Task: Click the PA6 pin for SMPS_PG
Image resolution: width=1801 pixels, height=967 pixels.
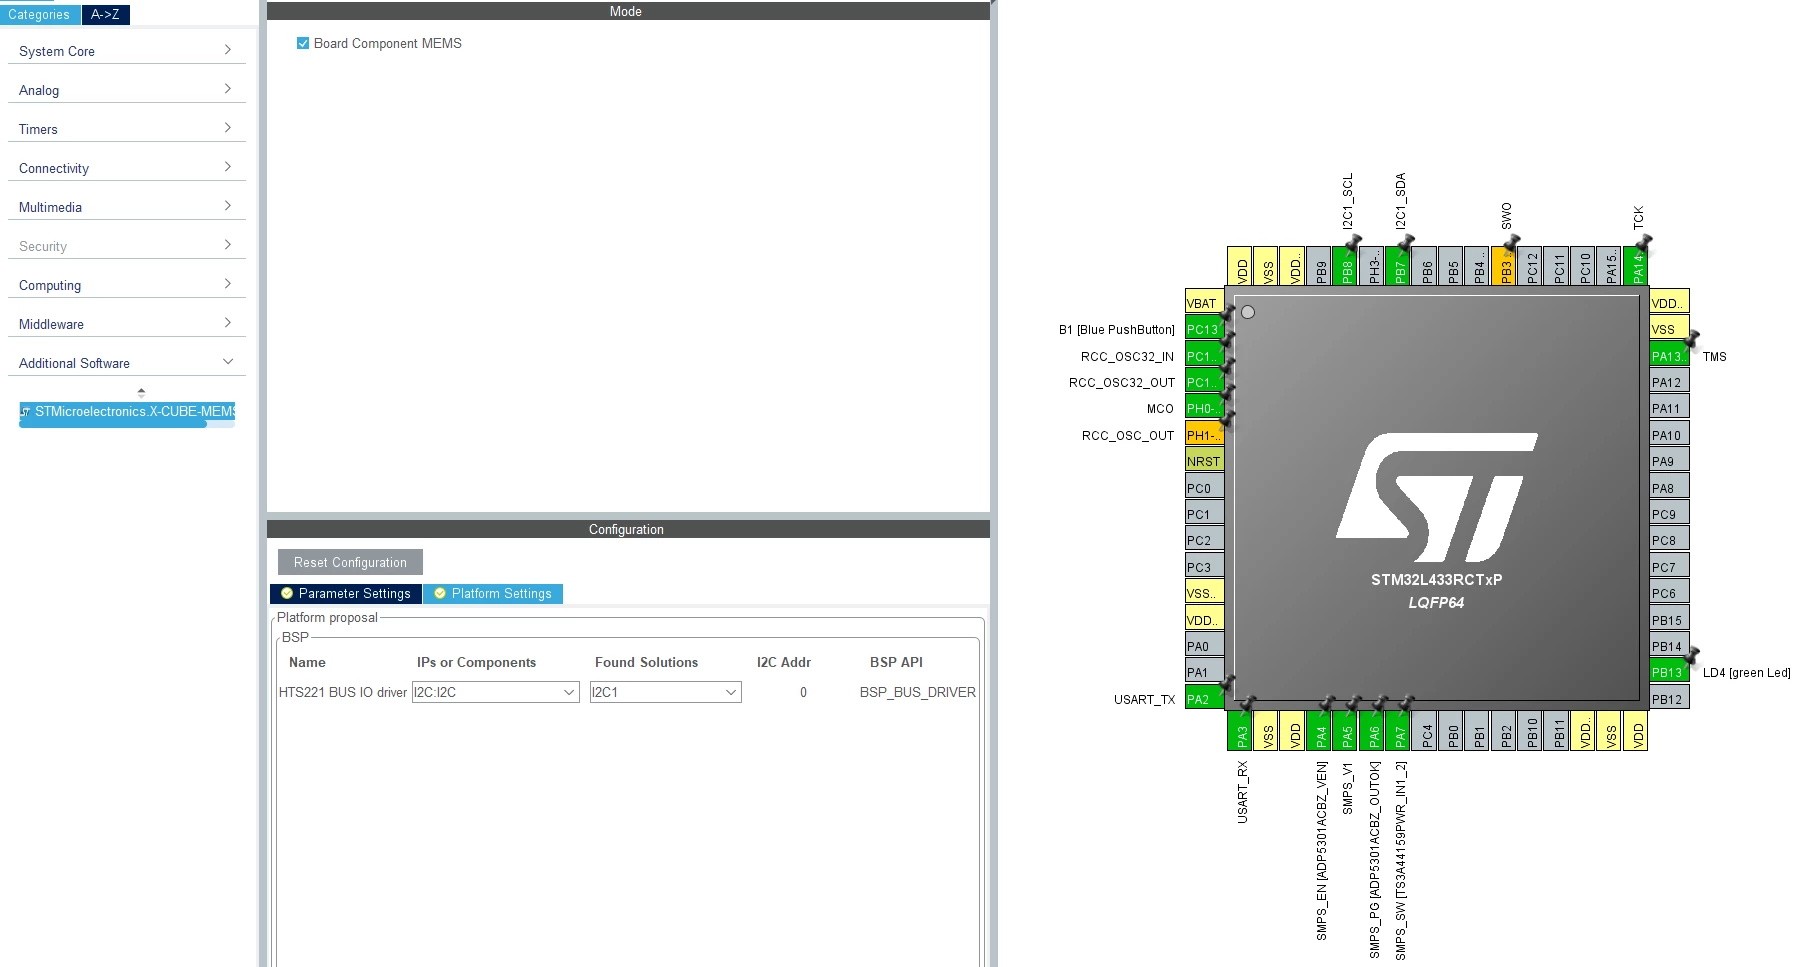Action: coord(1374,731)
